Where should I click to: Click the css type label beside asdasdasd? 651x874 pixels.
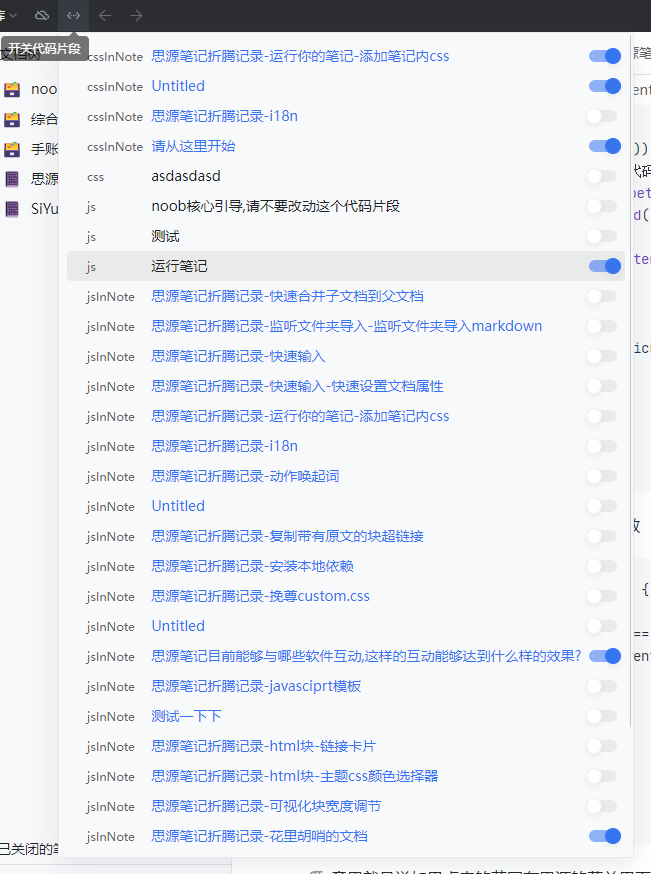[95, 177]
